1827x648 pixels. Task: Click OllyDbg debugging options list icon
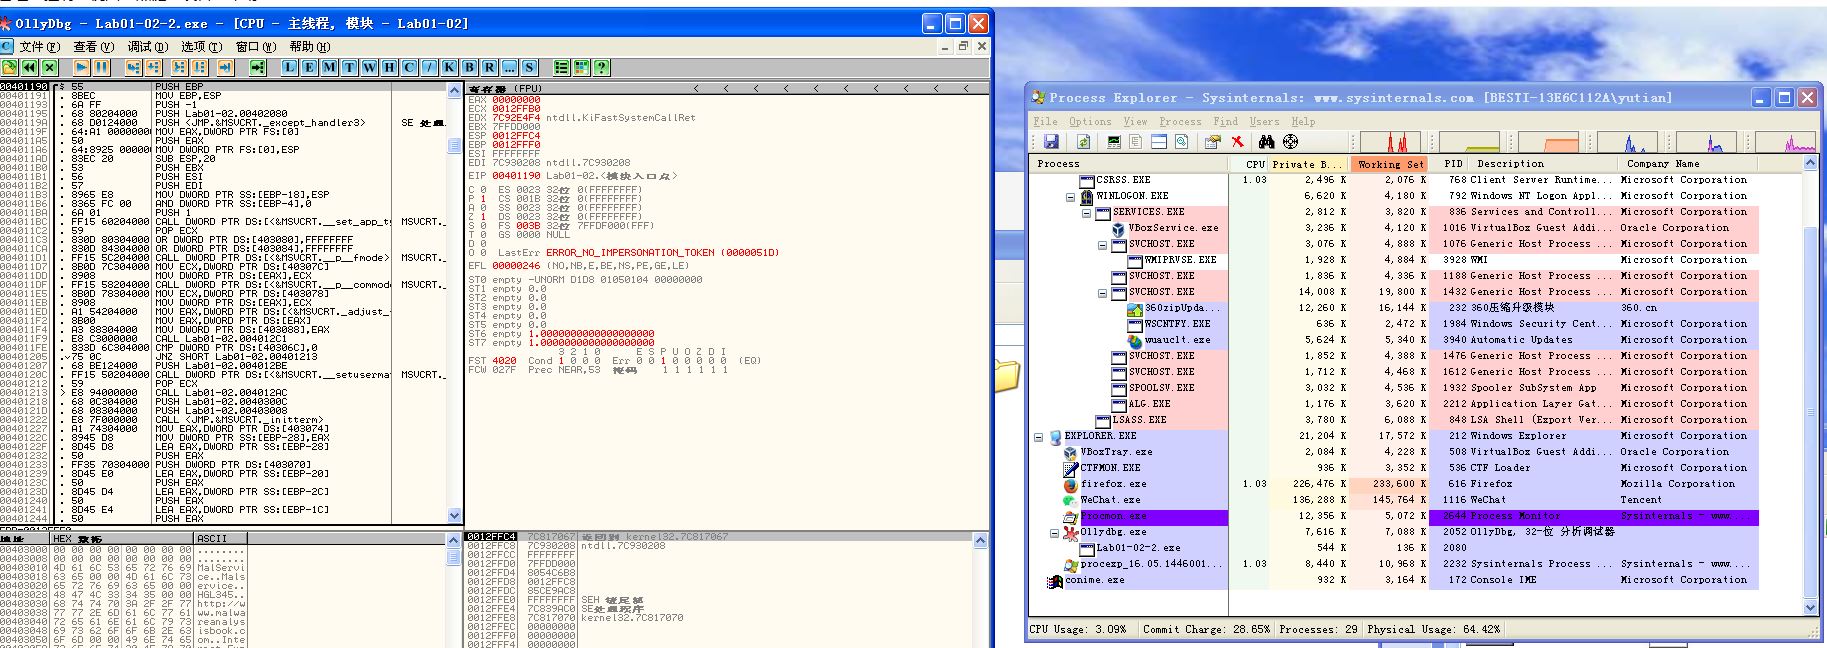point(561,67)
